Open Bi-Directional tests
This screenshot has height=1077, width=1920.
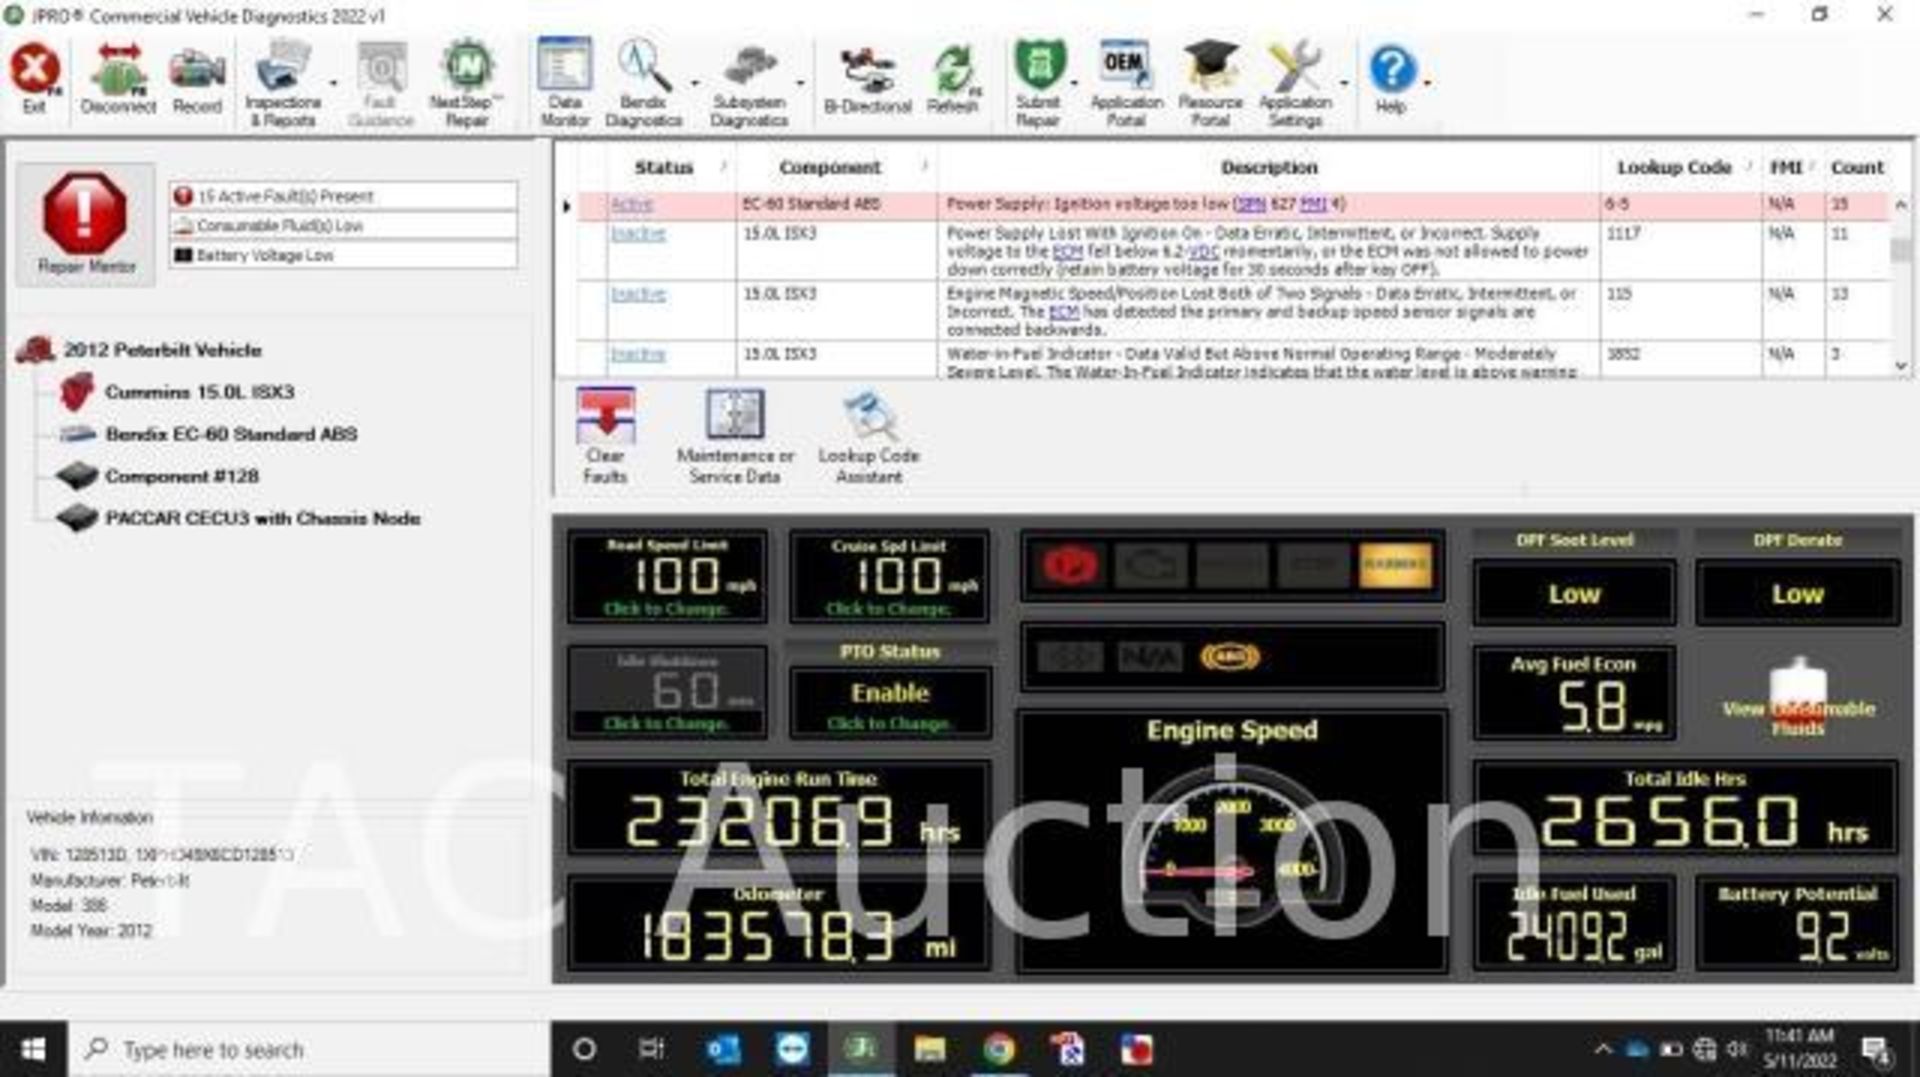(x=867, y=80)
